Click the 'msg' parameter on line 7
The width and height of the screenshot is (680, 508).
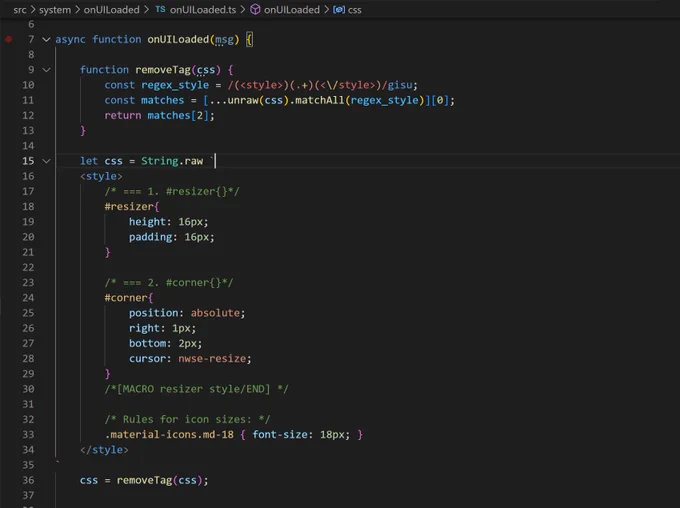tap(224, 39)
